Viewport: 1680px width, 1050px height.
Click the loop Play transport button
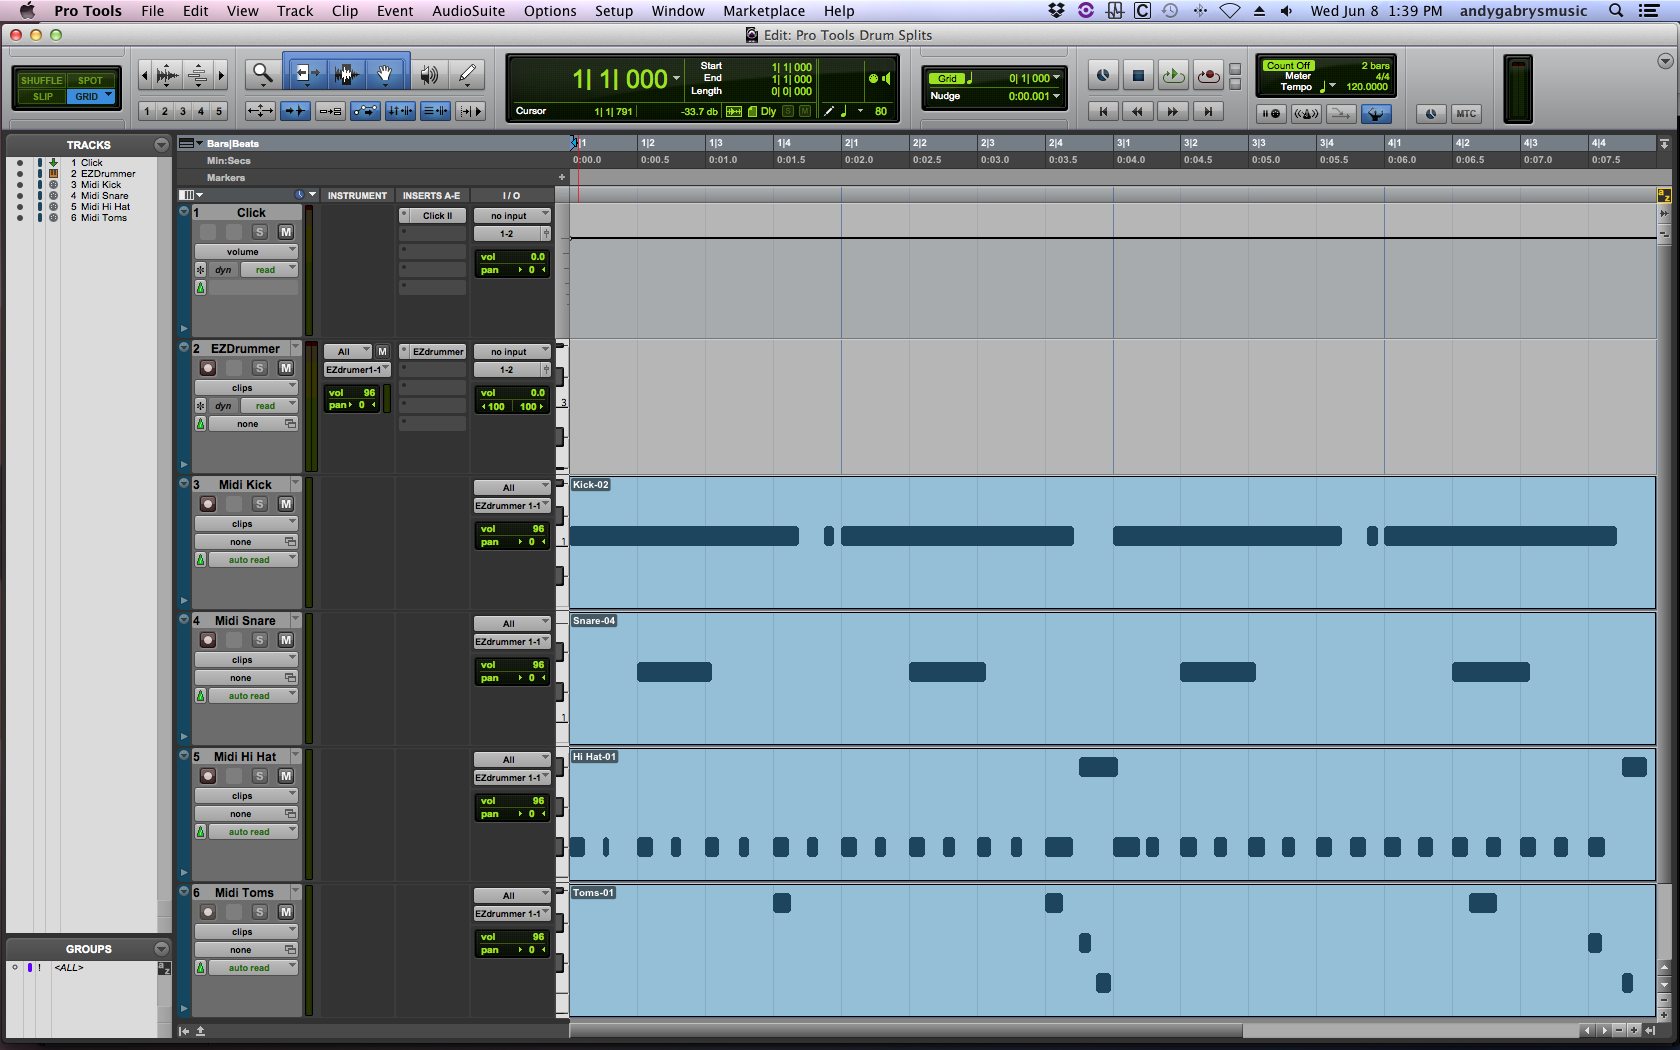[x=1173, y=75]
